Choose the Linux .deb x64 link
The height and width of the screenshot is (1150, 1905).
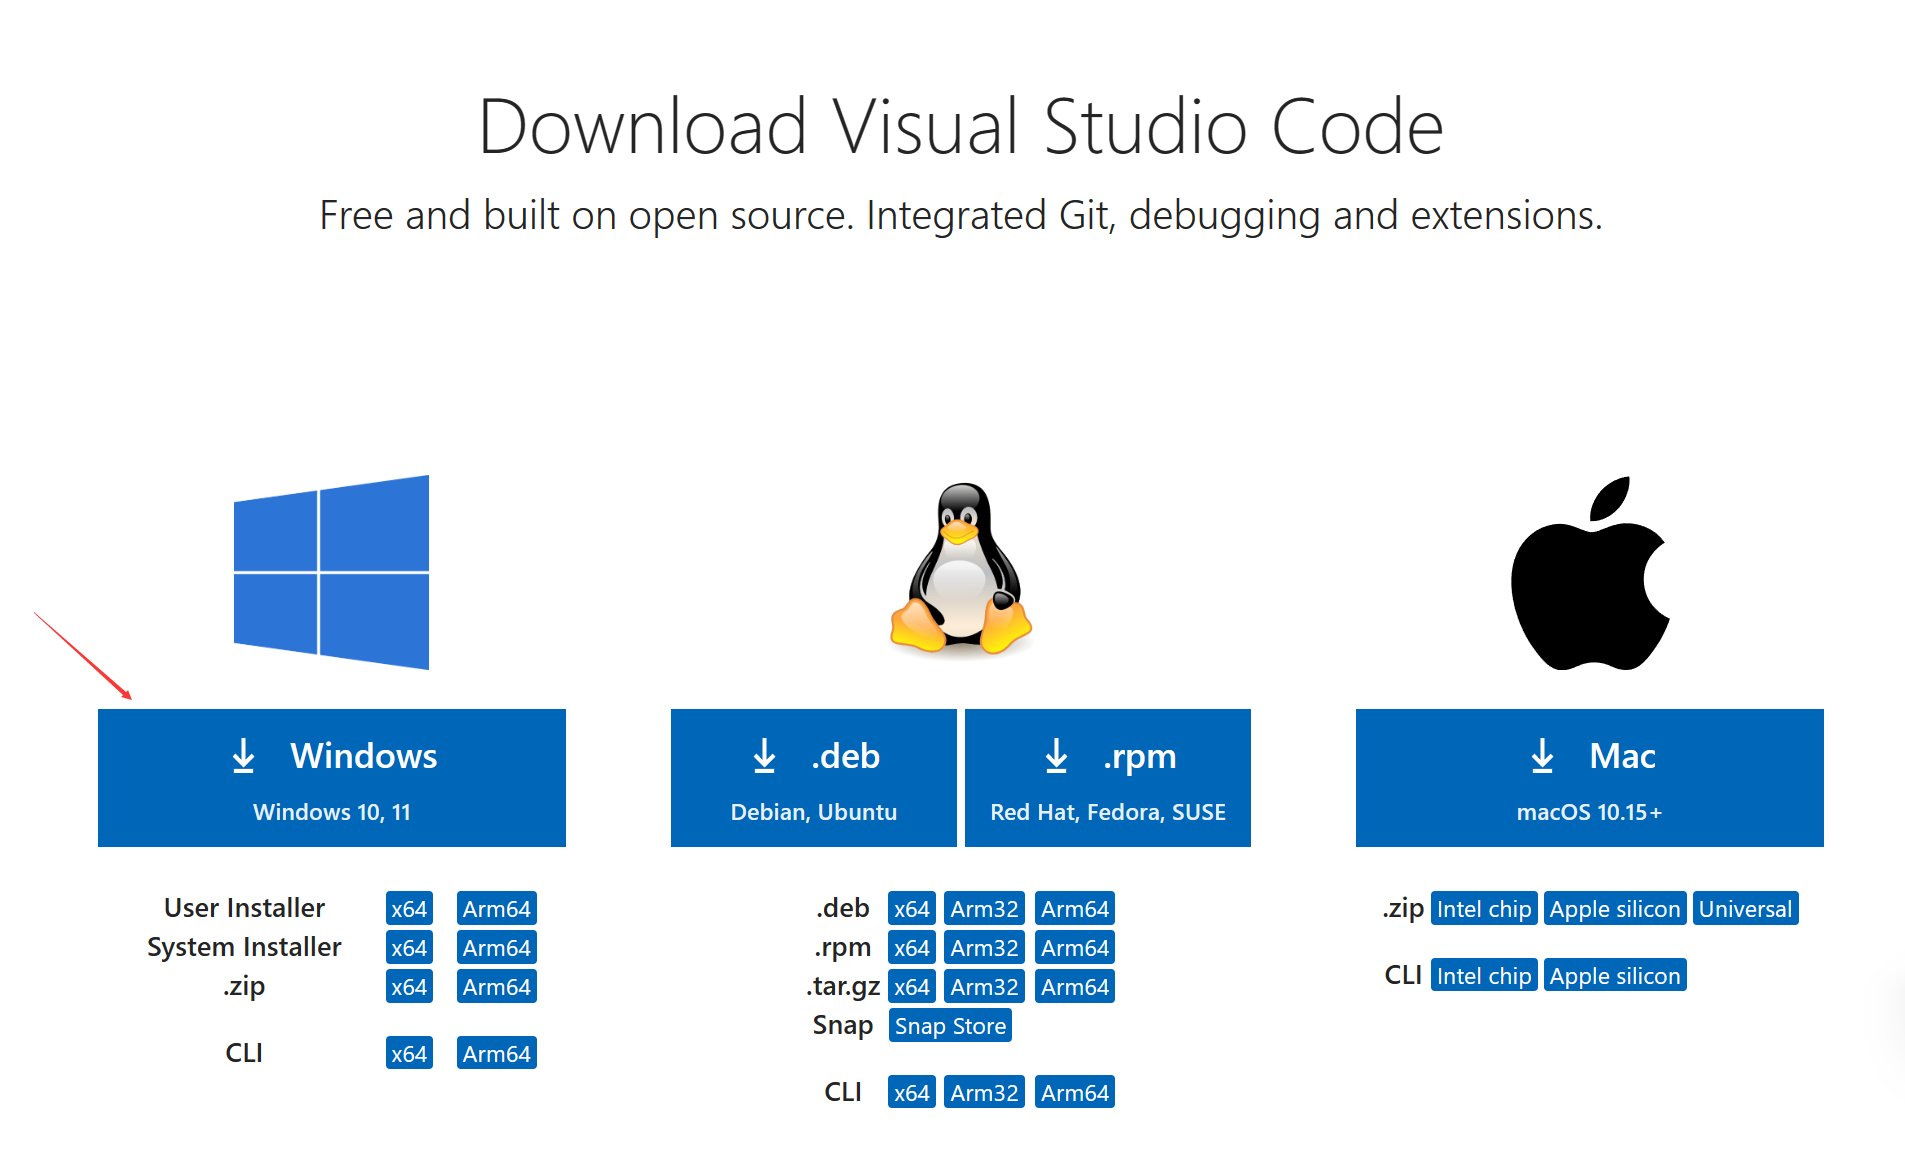912,908
